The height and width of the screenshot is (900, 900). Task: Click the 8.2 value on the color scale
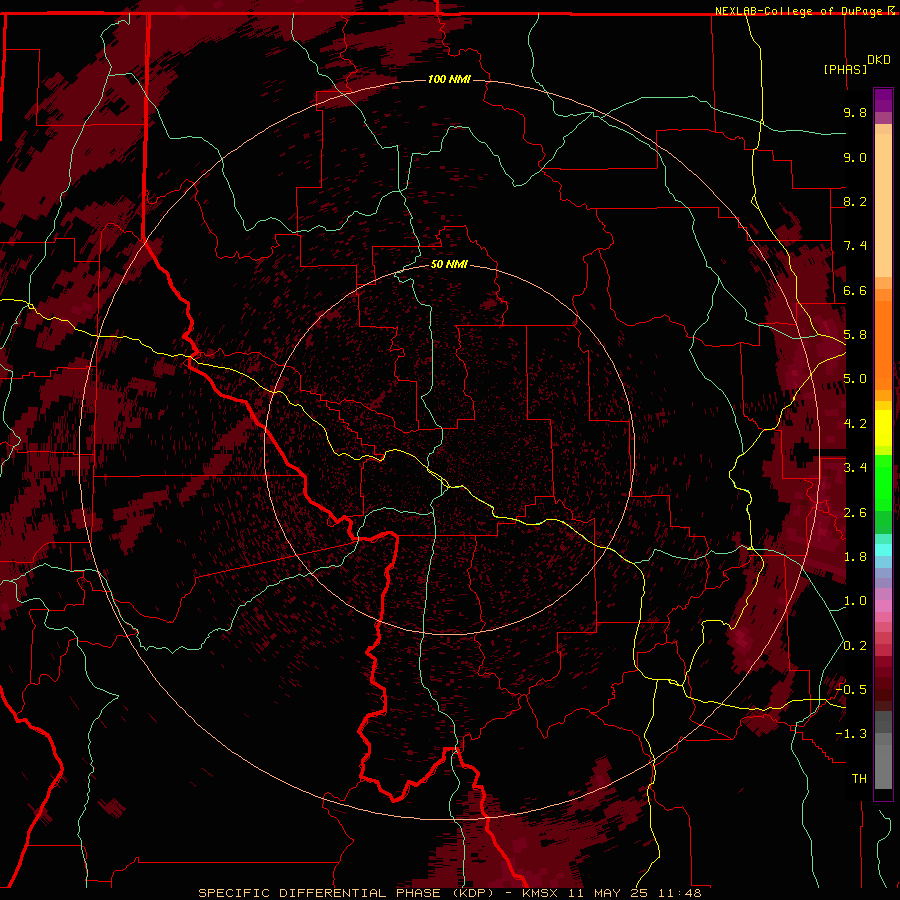[x=855, y=201]
